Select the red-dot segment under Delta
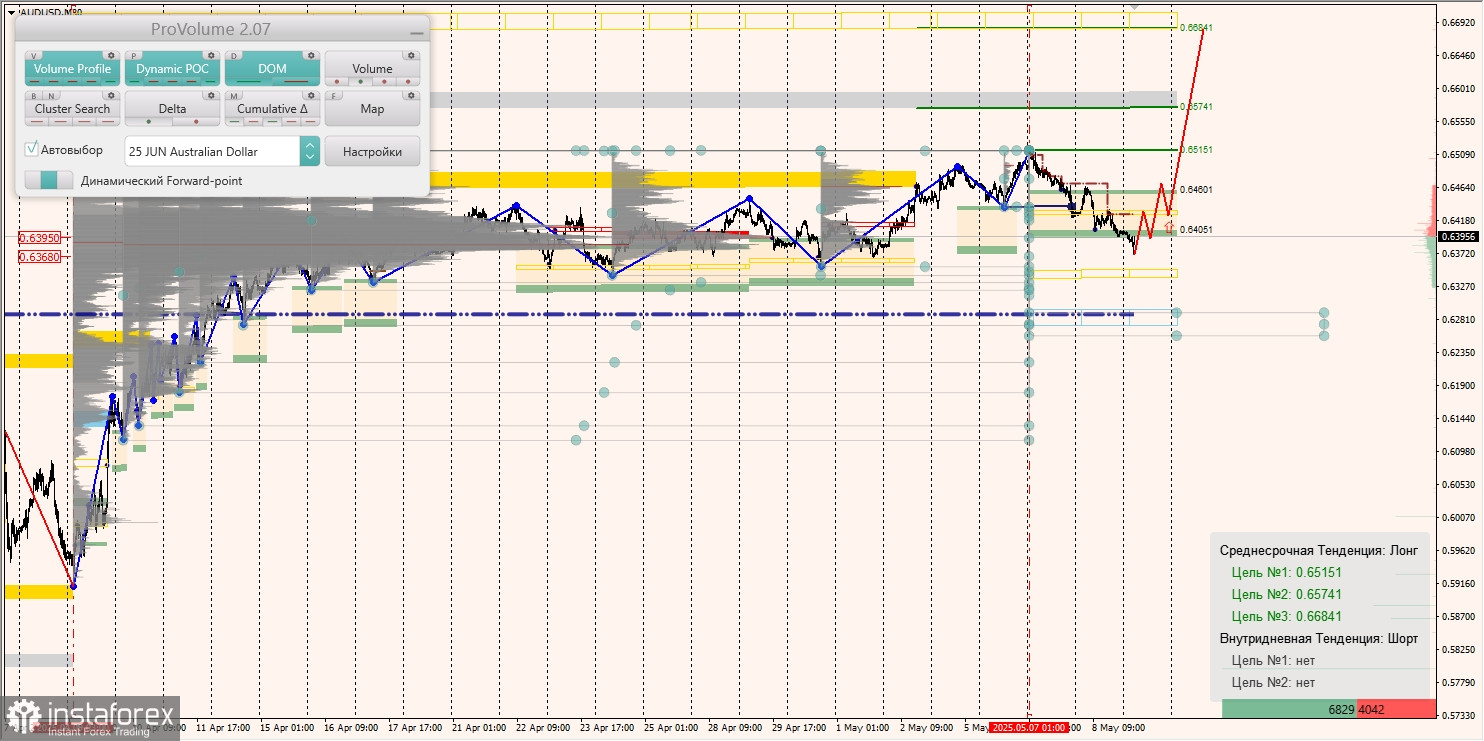 pos(196,121)
